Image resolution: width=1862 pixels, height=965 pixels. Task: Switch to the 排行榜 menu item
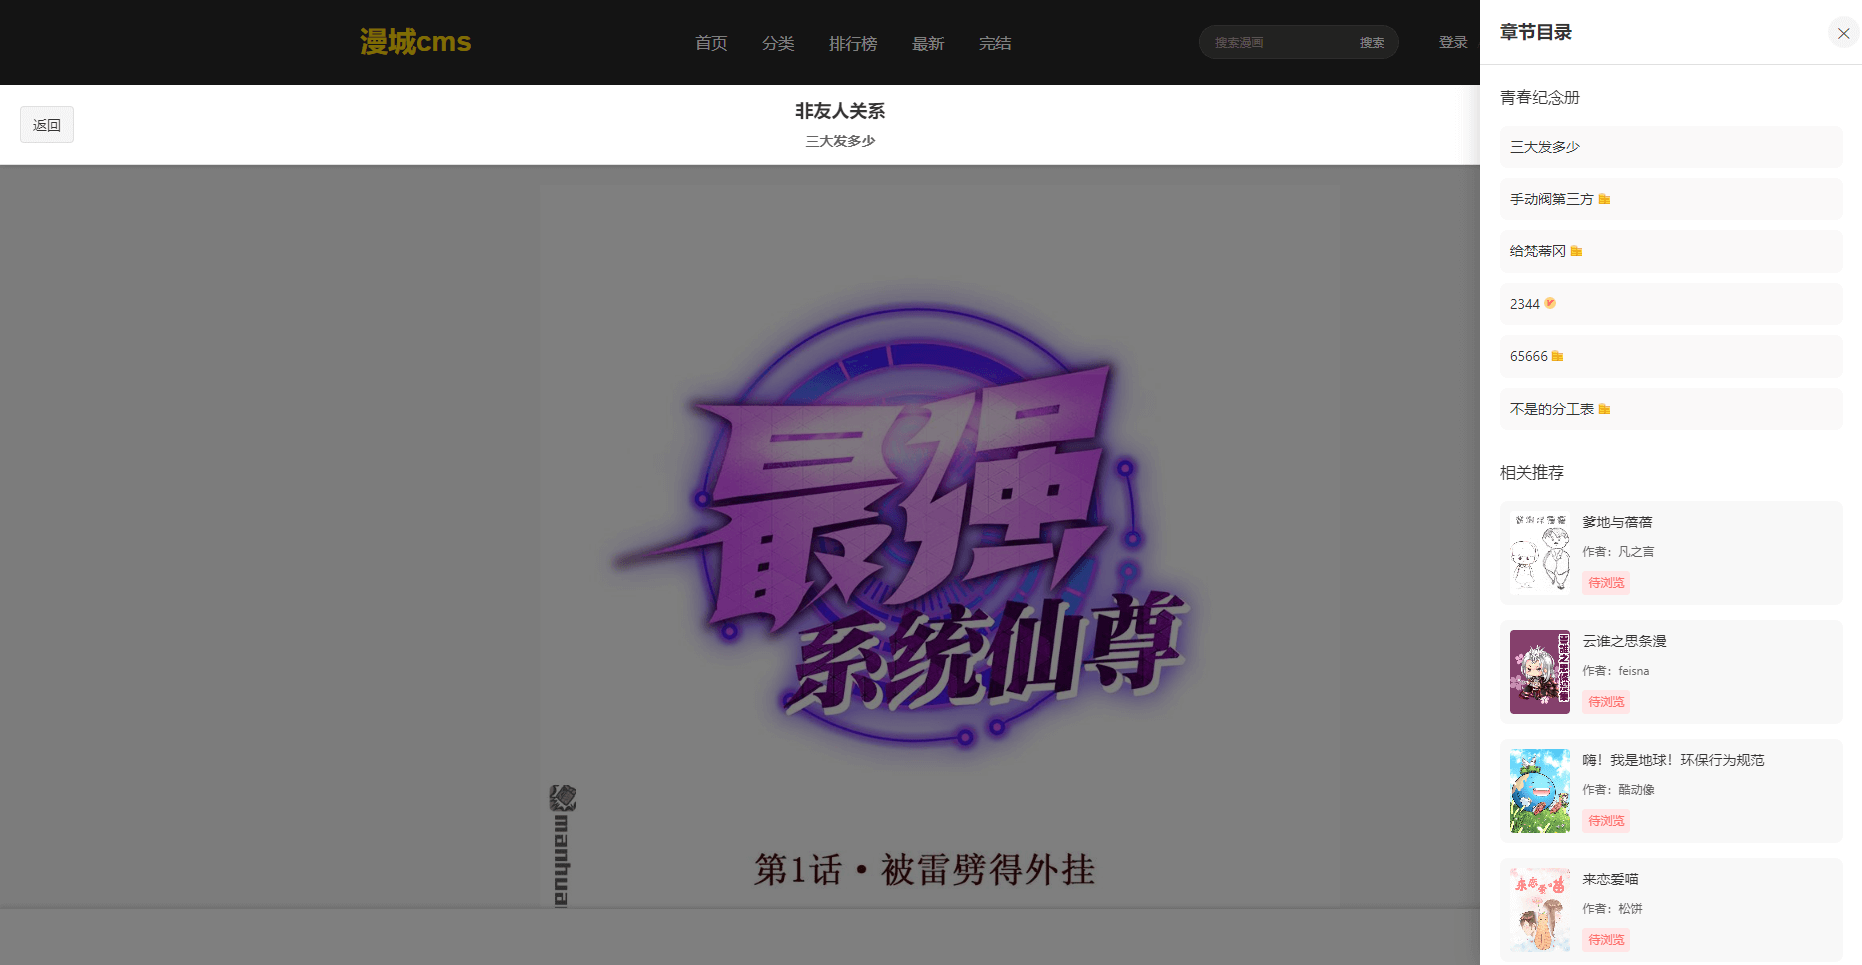853,43
